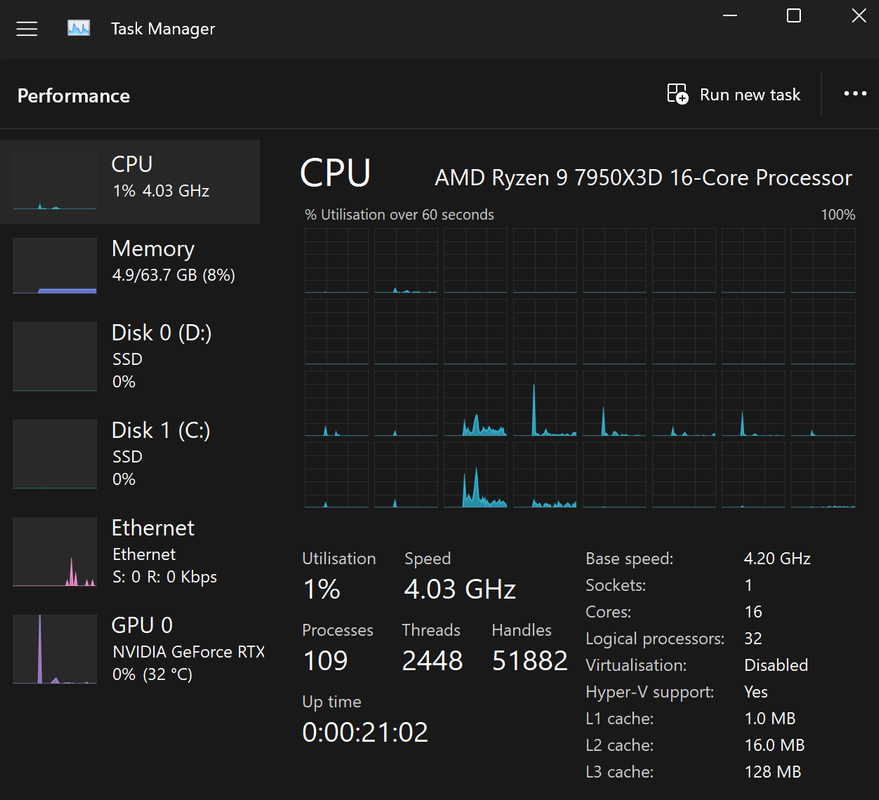879x800 pixels.
Task: Click the core graph with the tallest spike
Action: [545, 404]
